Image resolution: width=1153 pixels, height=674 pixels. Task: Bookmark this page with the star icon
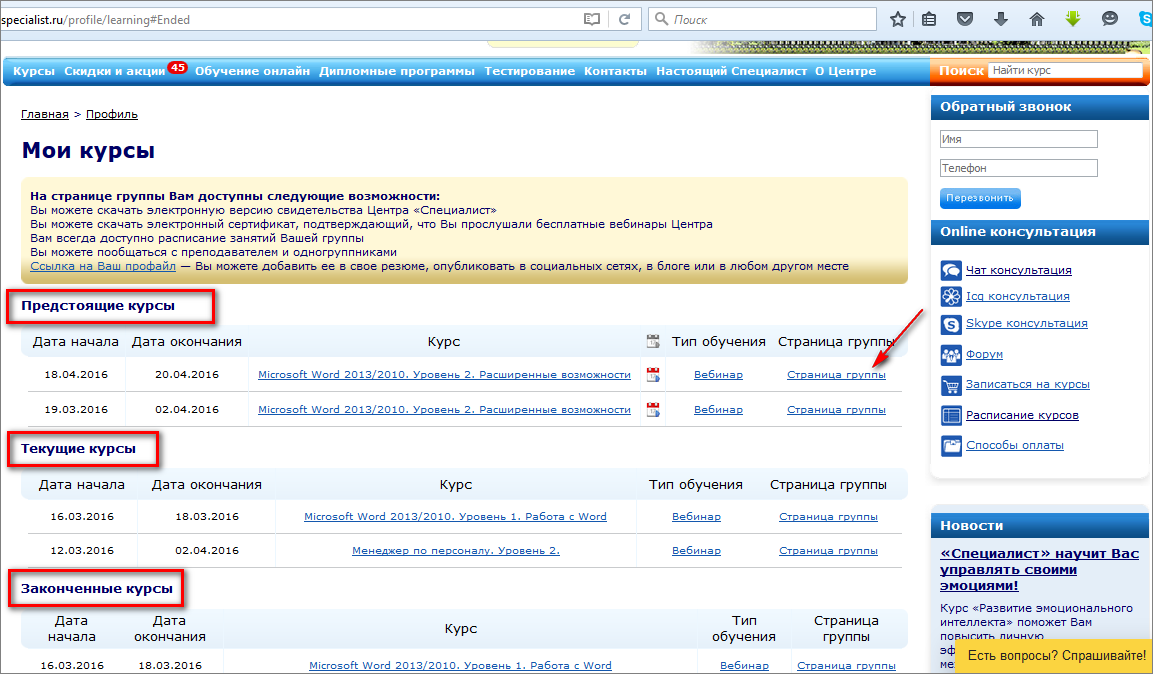tap(897, 19)
